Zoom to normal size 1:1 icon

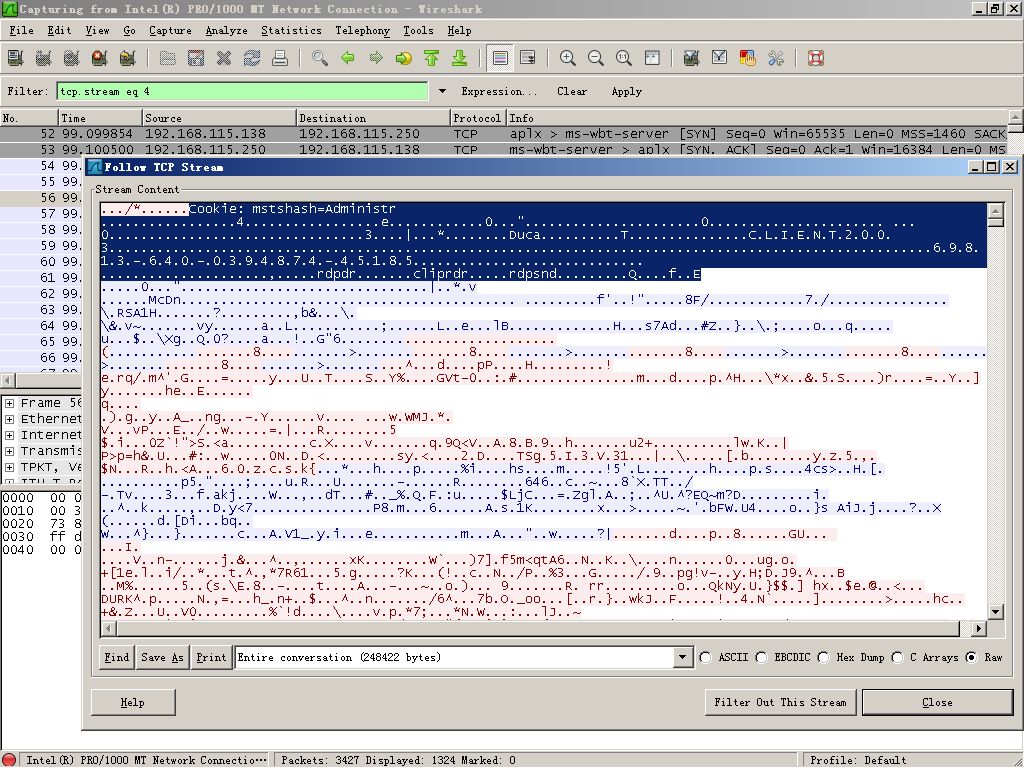click(x=624, y=58)
